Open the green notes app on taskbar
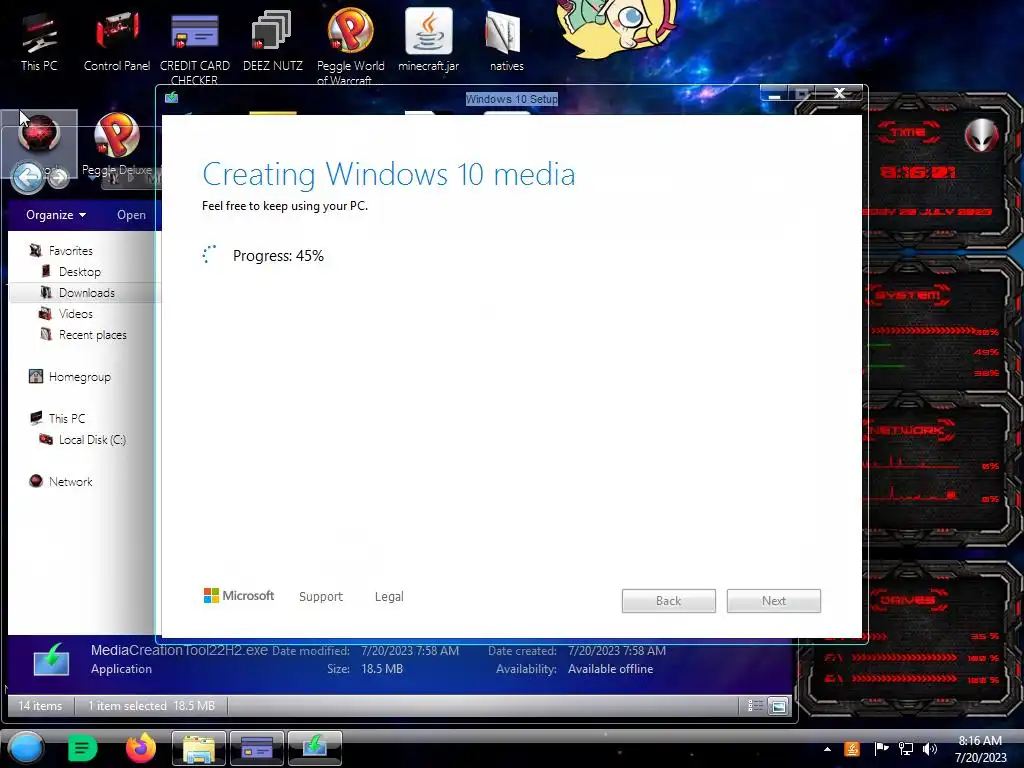Viewport: 1024px width, 768px height. pyautogui.click(x=82, y=748)
